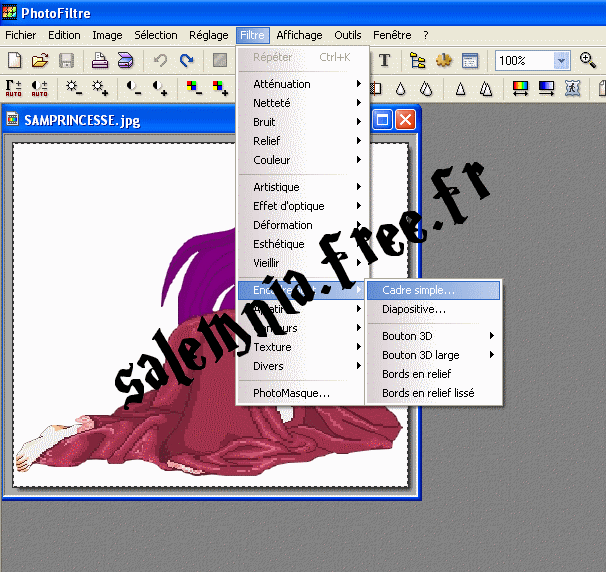Open the Réglage menu
This screenshot has height=572, width=606.
[209, 35]
